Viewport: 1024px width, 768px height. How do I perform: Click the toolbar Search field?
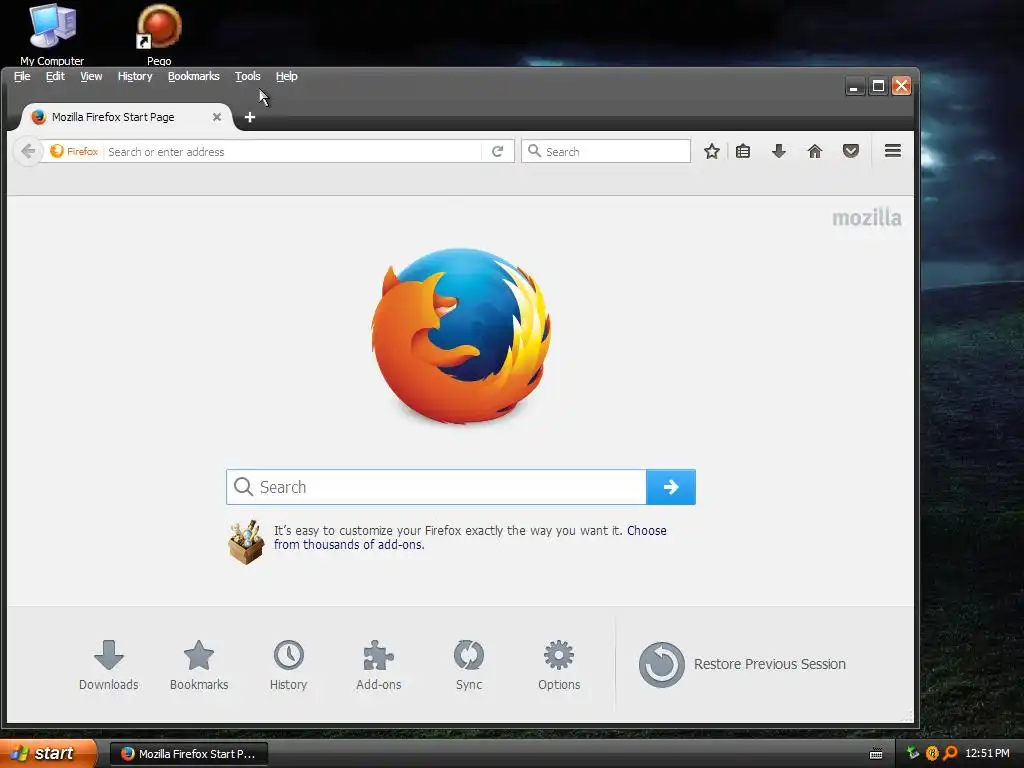click(606, 152)
